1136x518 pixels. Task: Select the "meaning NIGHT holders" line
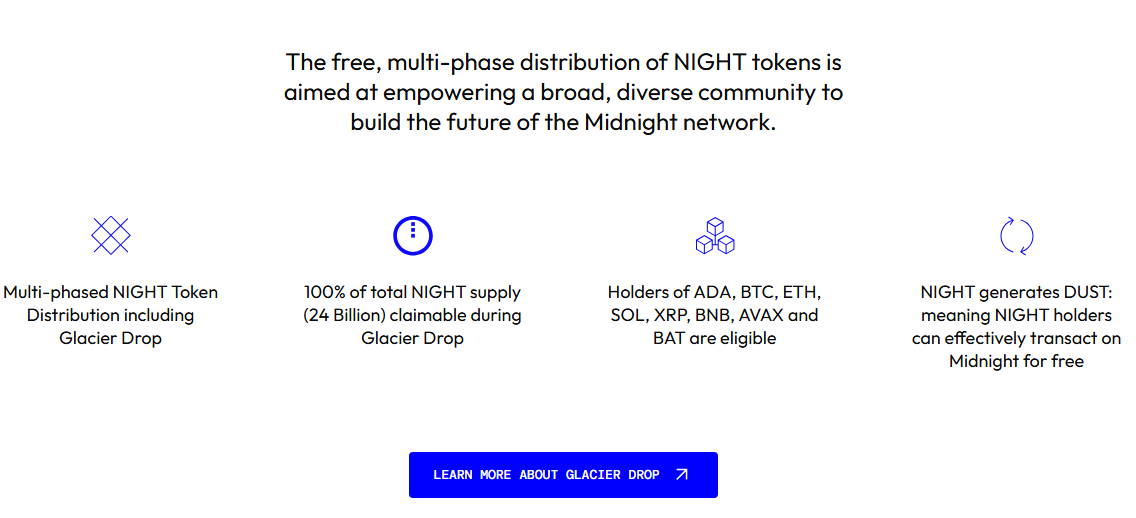tap(1016, 315)
